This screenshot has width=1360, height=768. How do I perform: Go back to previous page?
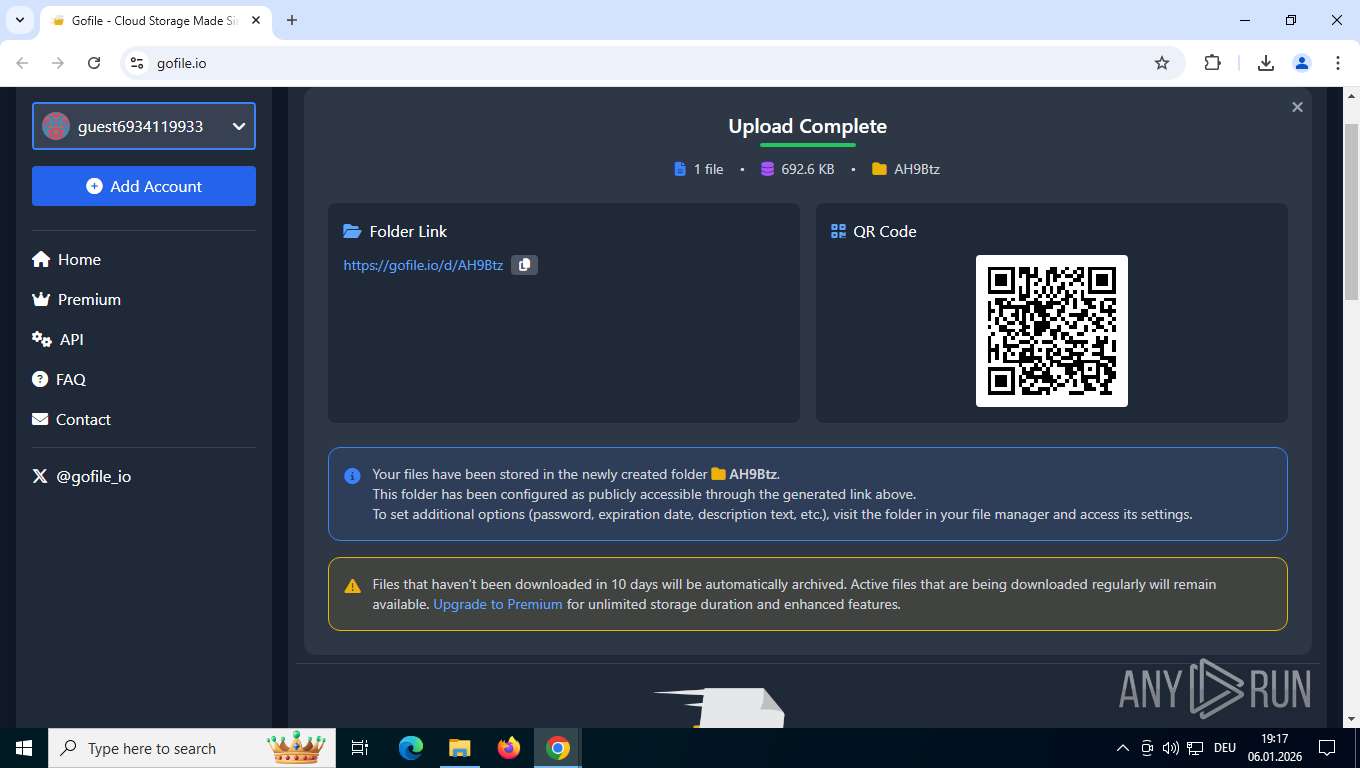(22, 63)
